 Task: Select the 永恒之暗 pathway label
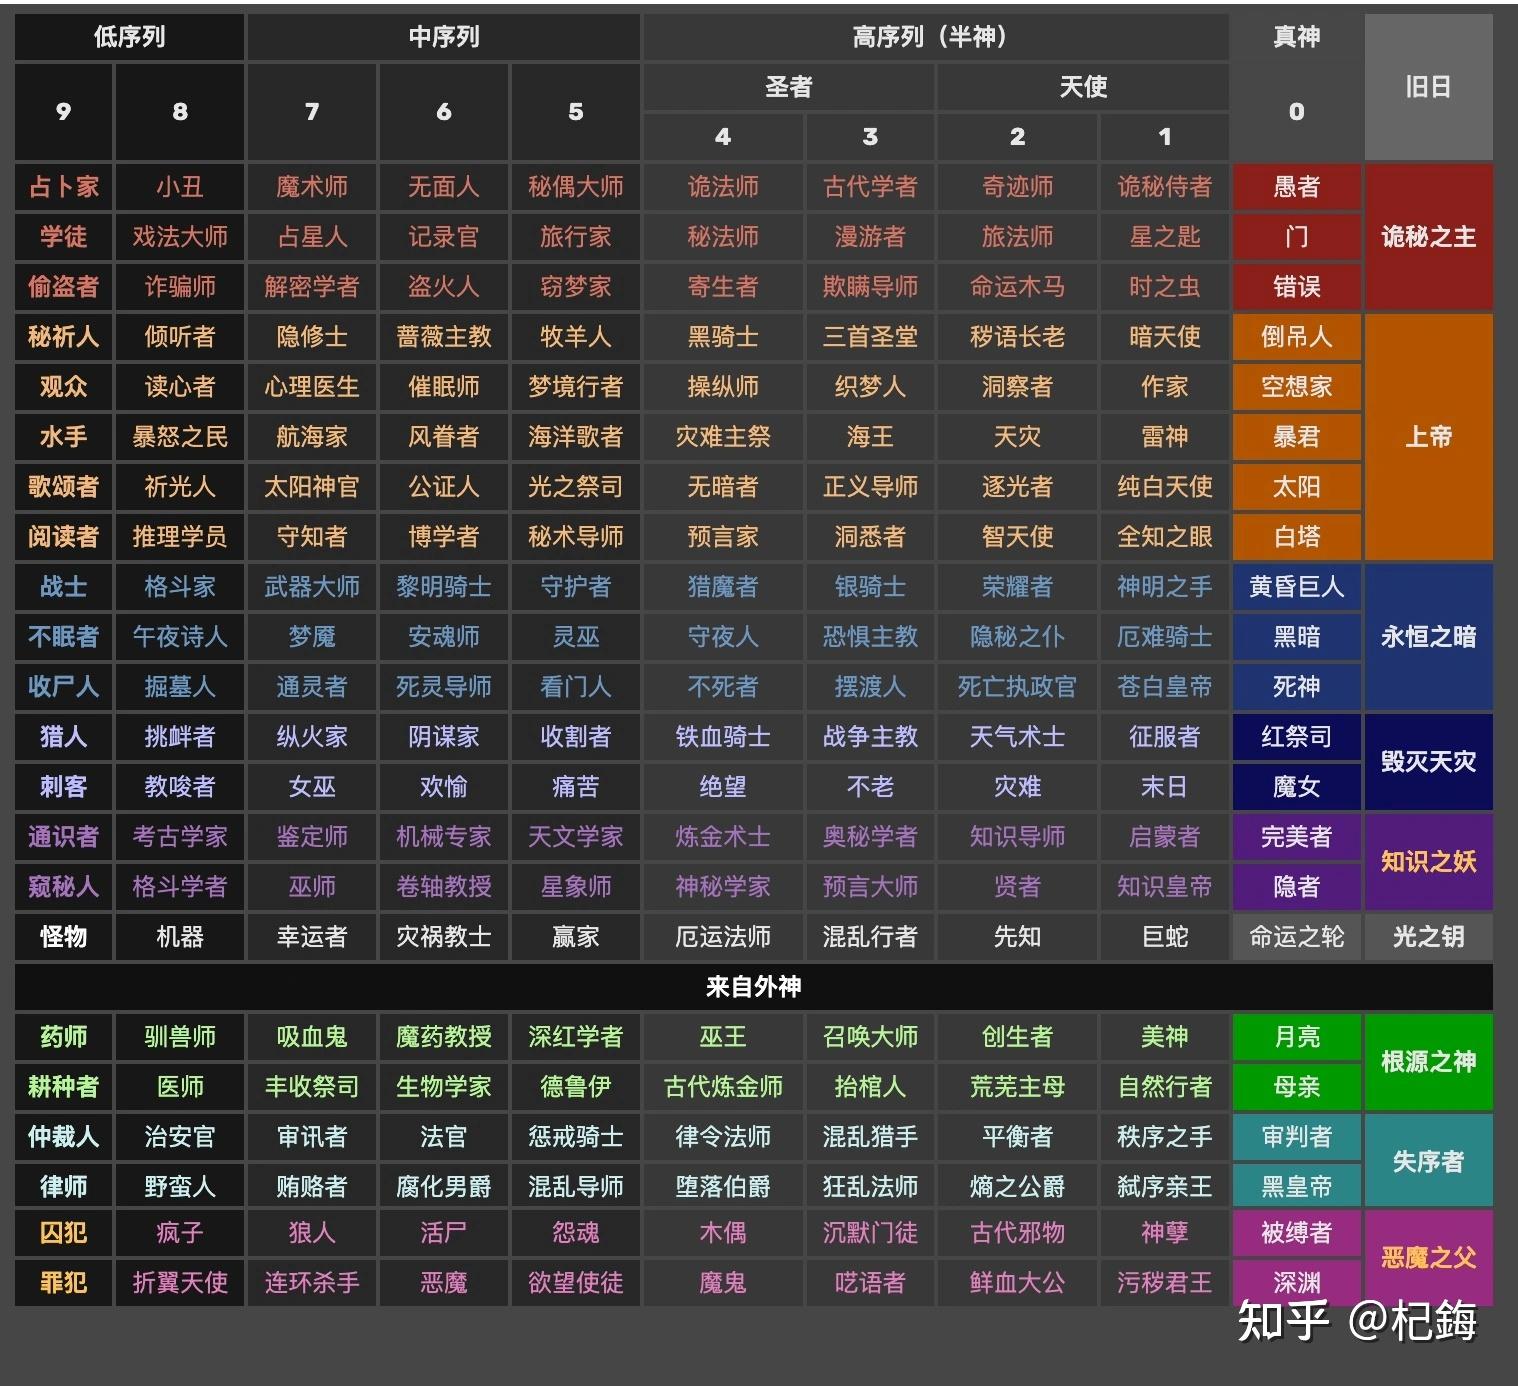point(1429,637)
